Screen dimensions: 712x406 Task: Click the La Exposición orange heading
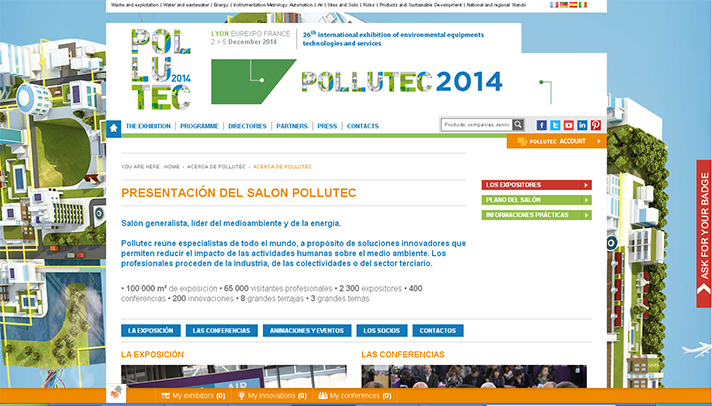tap(153, 355)
